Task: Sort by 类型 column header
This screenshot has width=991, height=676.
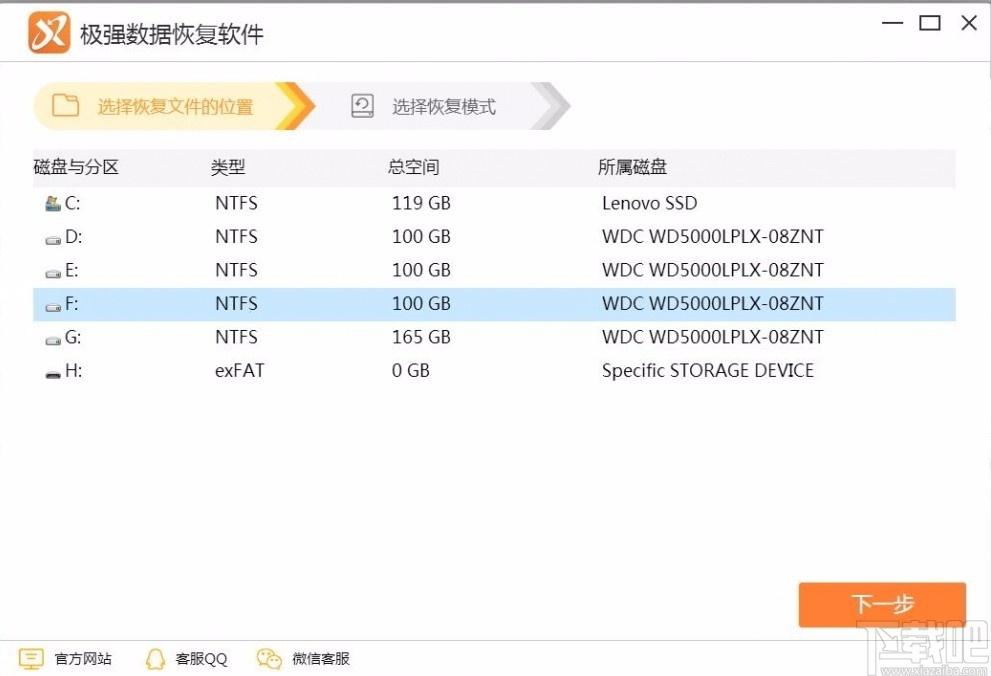Action: click(x=228, y=167)
